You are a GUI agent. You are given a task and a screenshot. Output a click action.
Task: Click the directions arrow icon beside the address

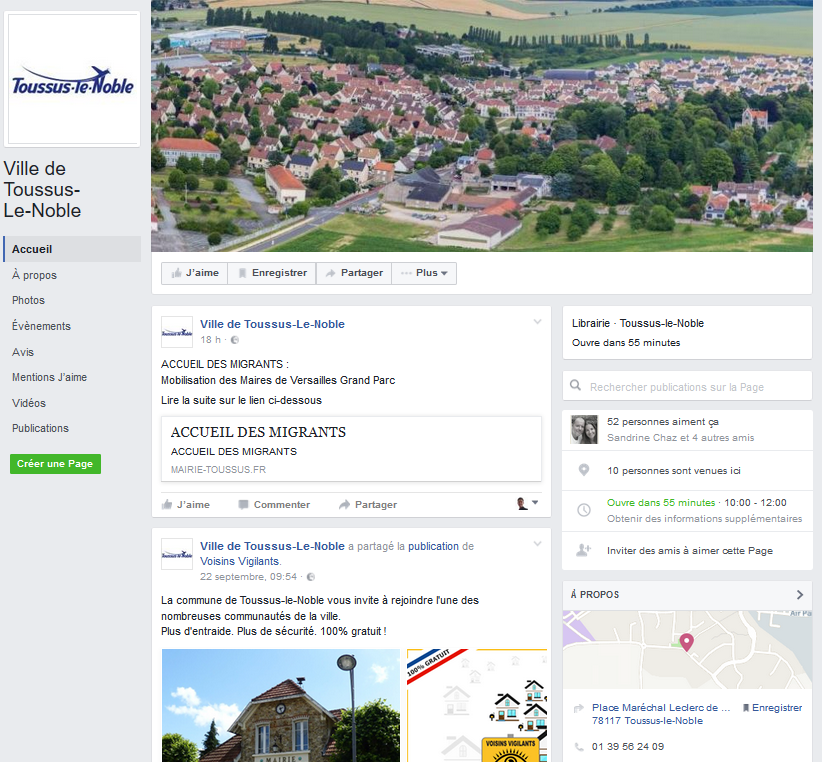tap(579, 709)
